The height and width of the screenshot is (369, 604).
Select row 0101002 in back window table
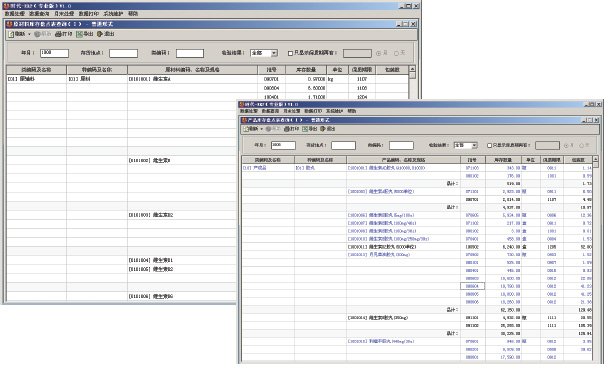149,160
